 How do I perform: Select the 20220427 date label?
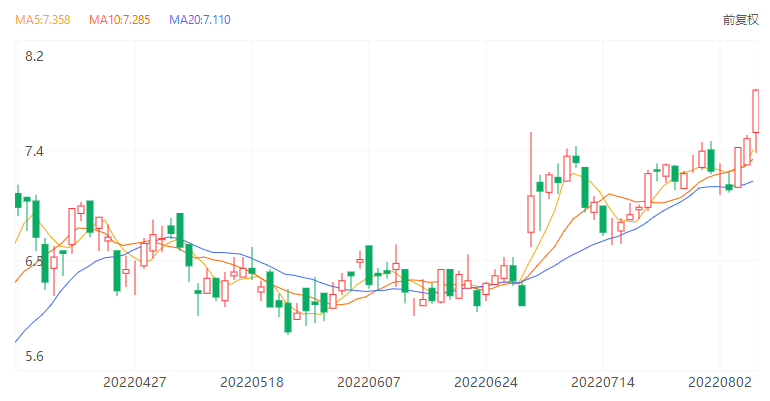[135, 382]
